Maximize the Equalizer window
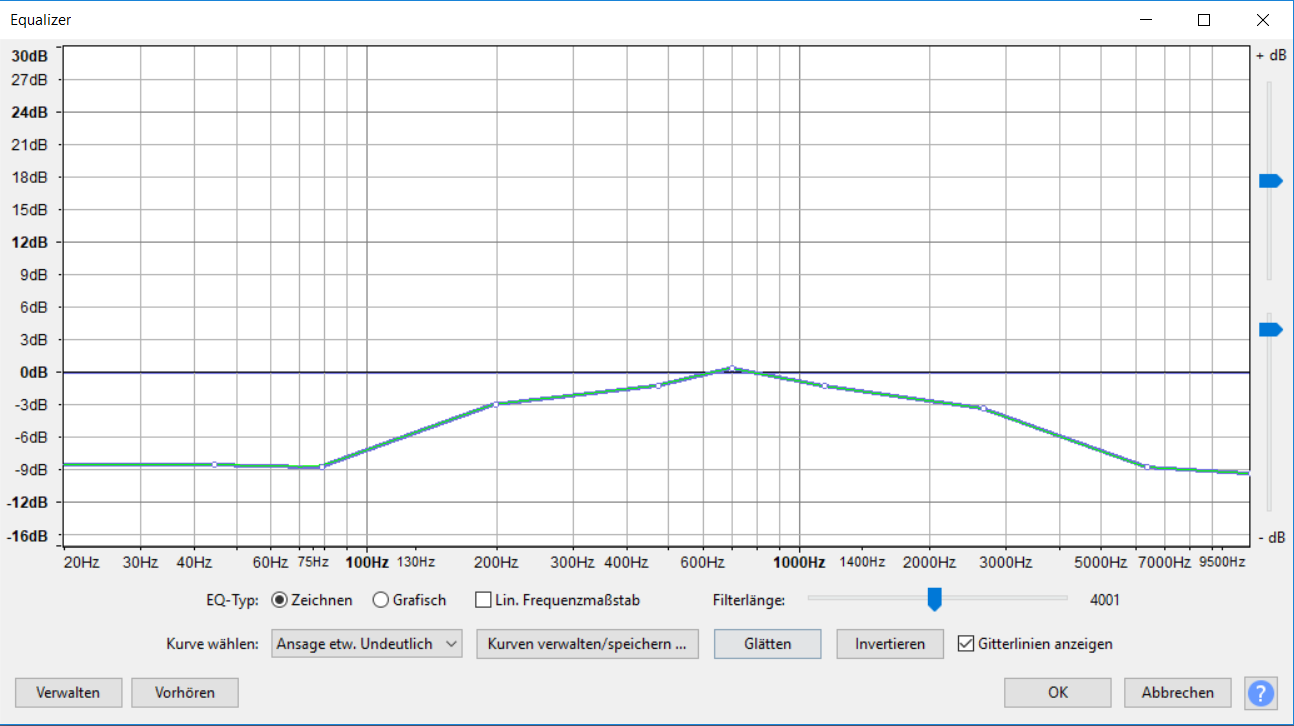Viewport: 1294px width, 726px height. [x=1204, y=20]
